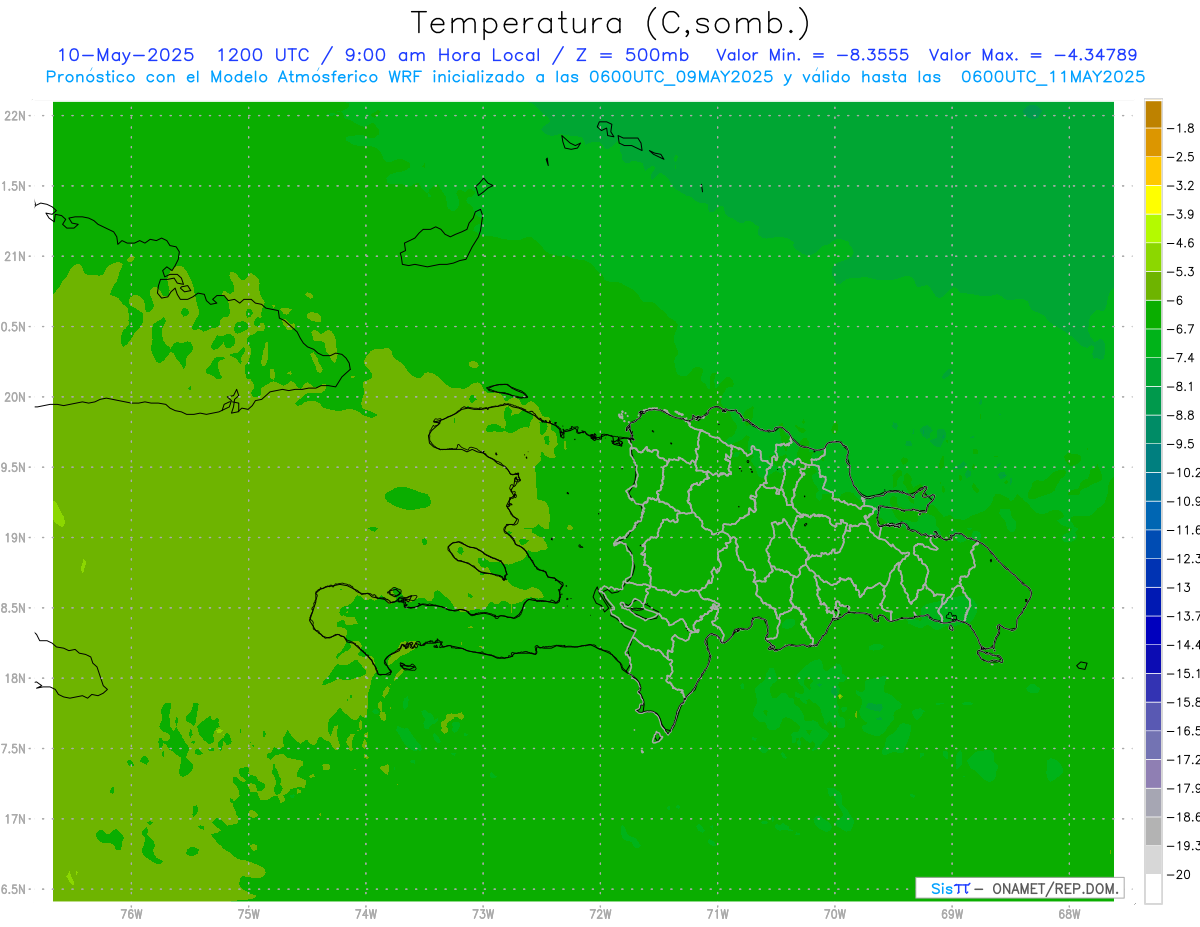Screen dimensions: 1200x927
Task: Click the "-3.9" colorbar value
Action: pyautogui.click(x=1182, y=214)
